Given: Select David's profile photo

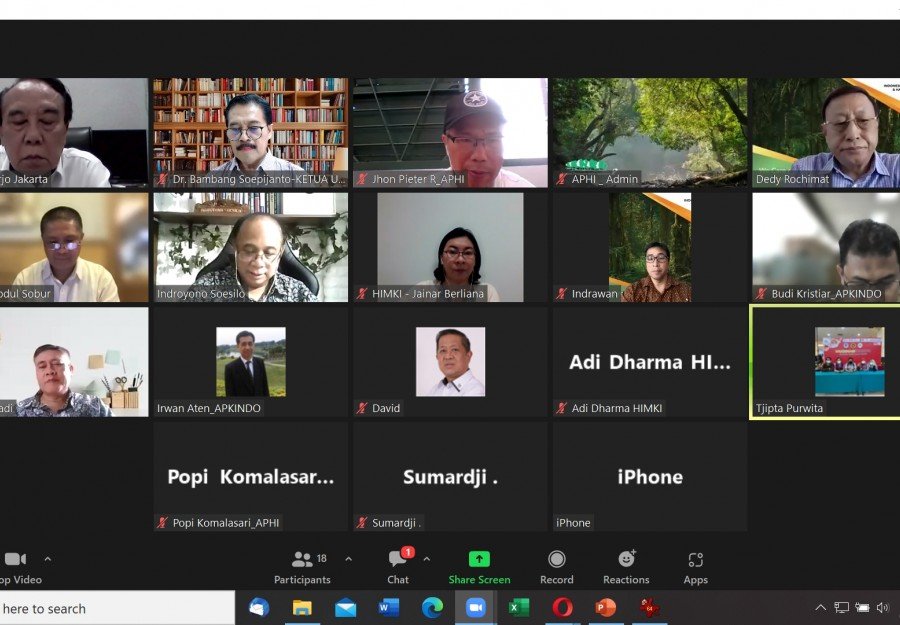Looking at the screenshot, I should click(451, 362).
